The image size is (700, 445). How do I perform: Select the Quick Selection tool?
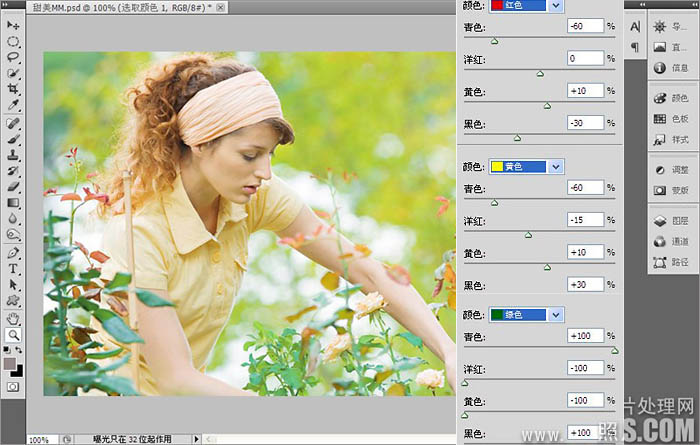(x=13, y=73)
